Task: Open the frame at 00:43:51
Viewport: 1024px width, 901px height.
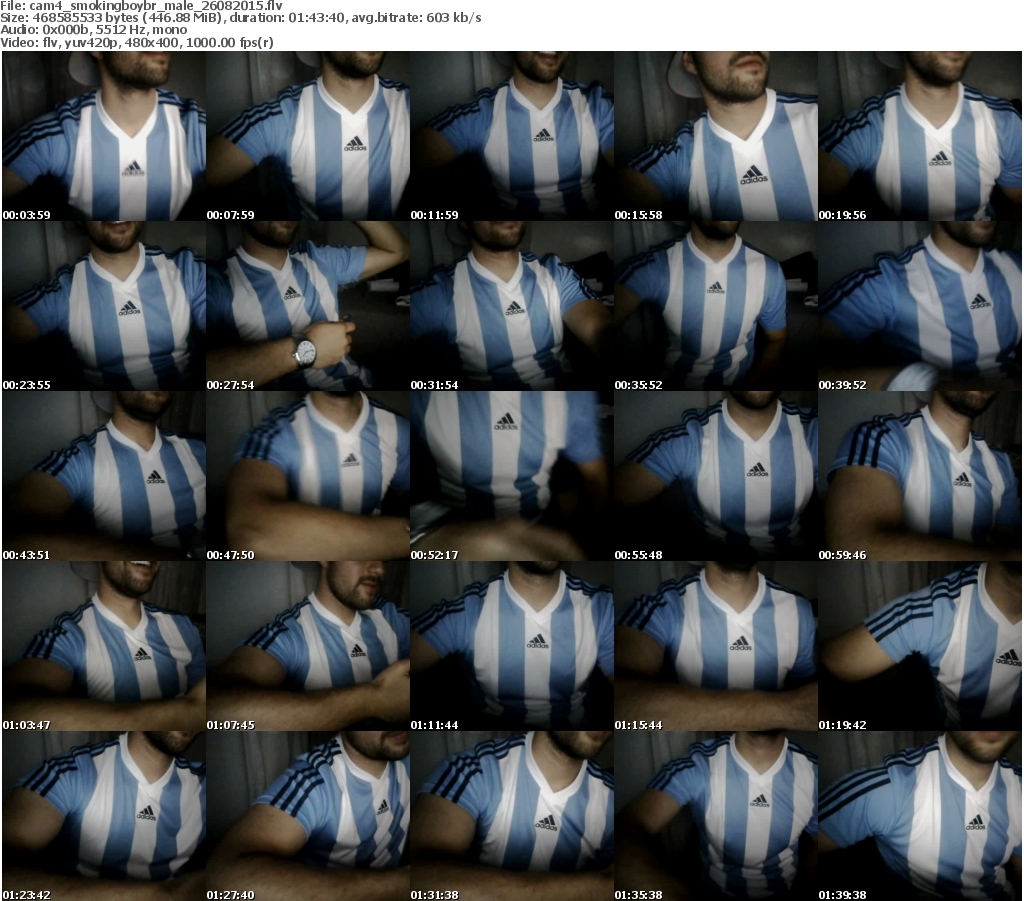Action: 104,476
